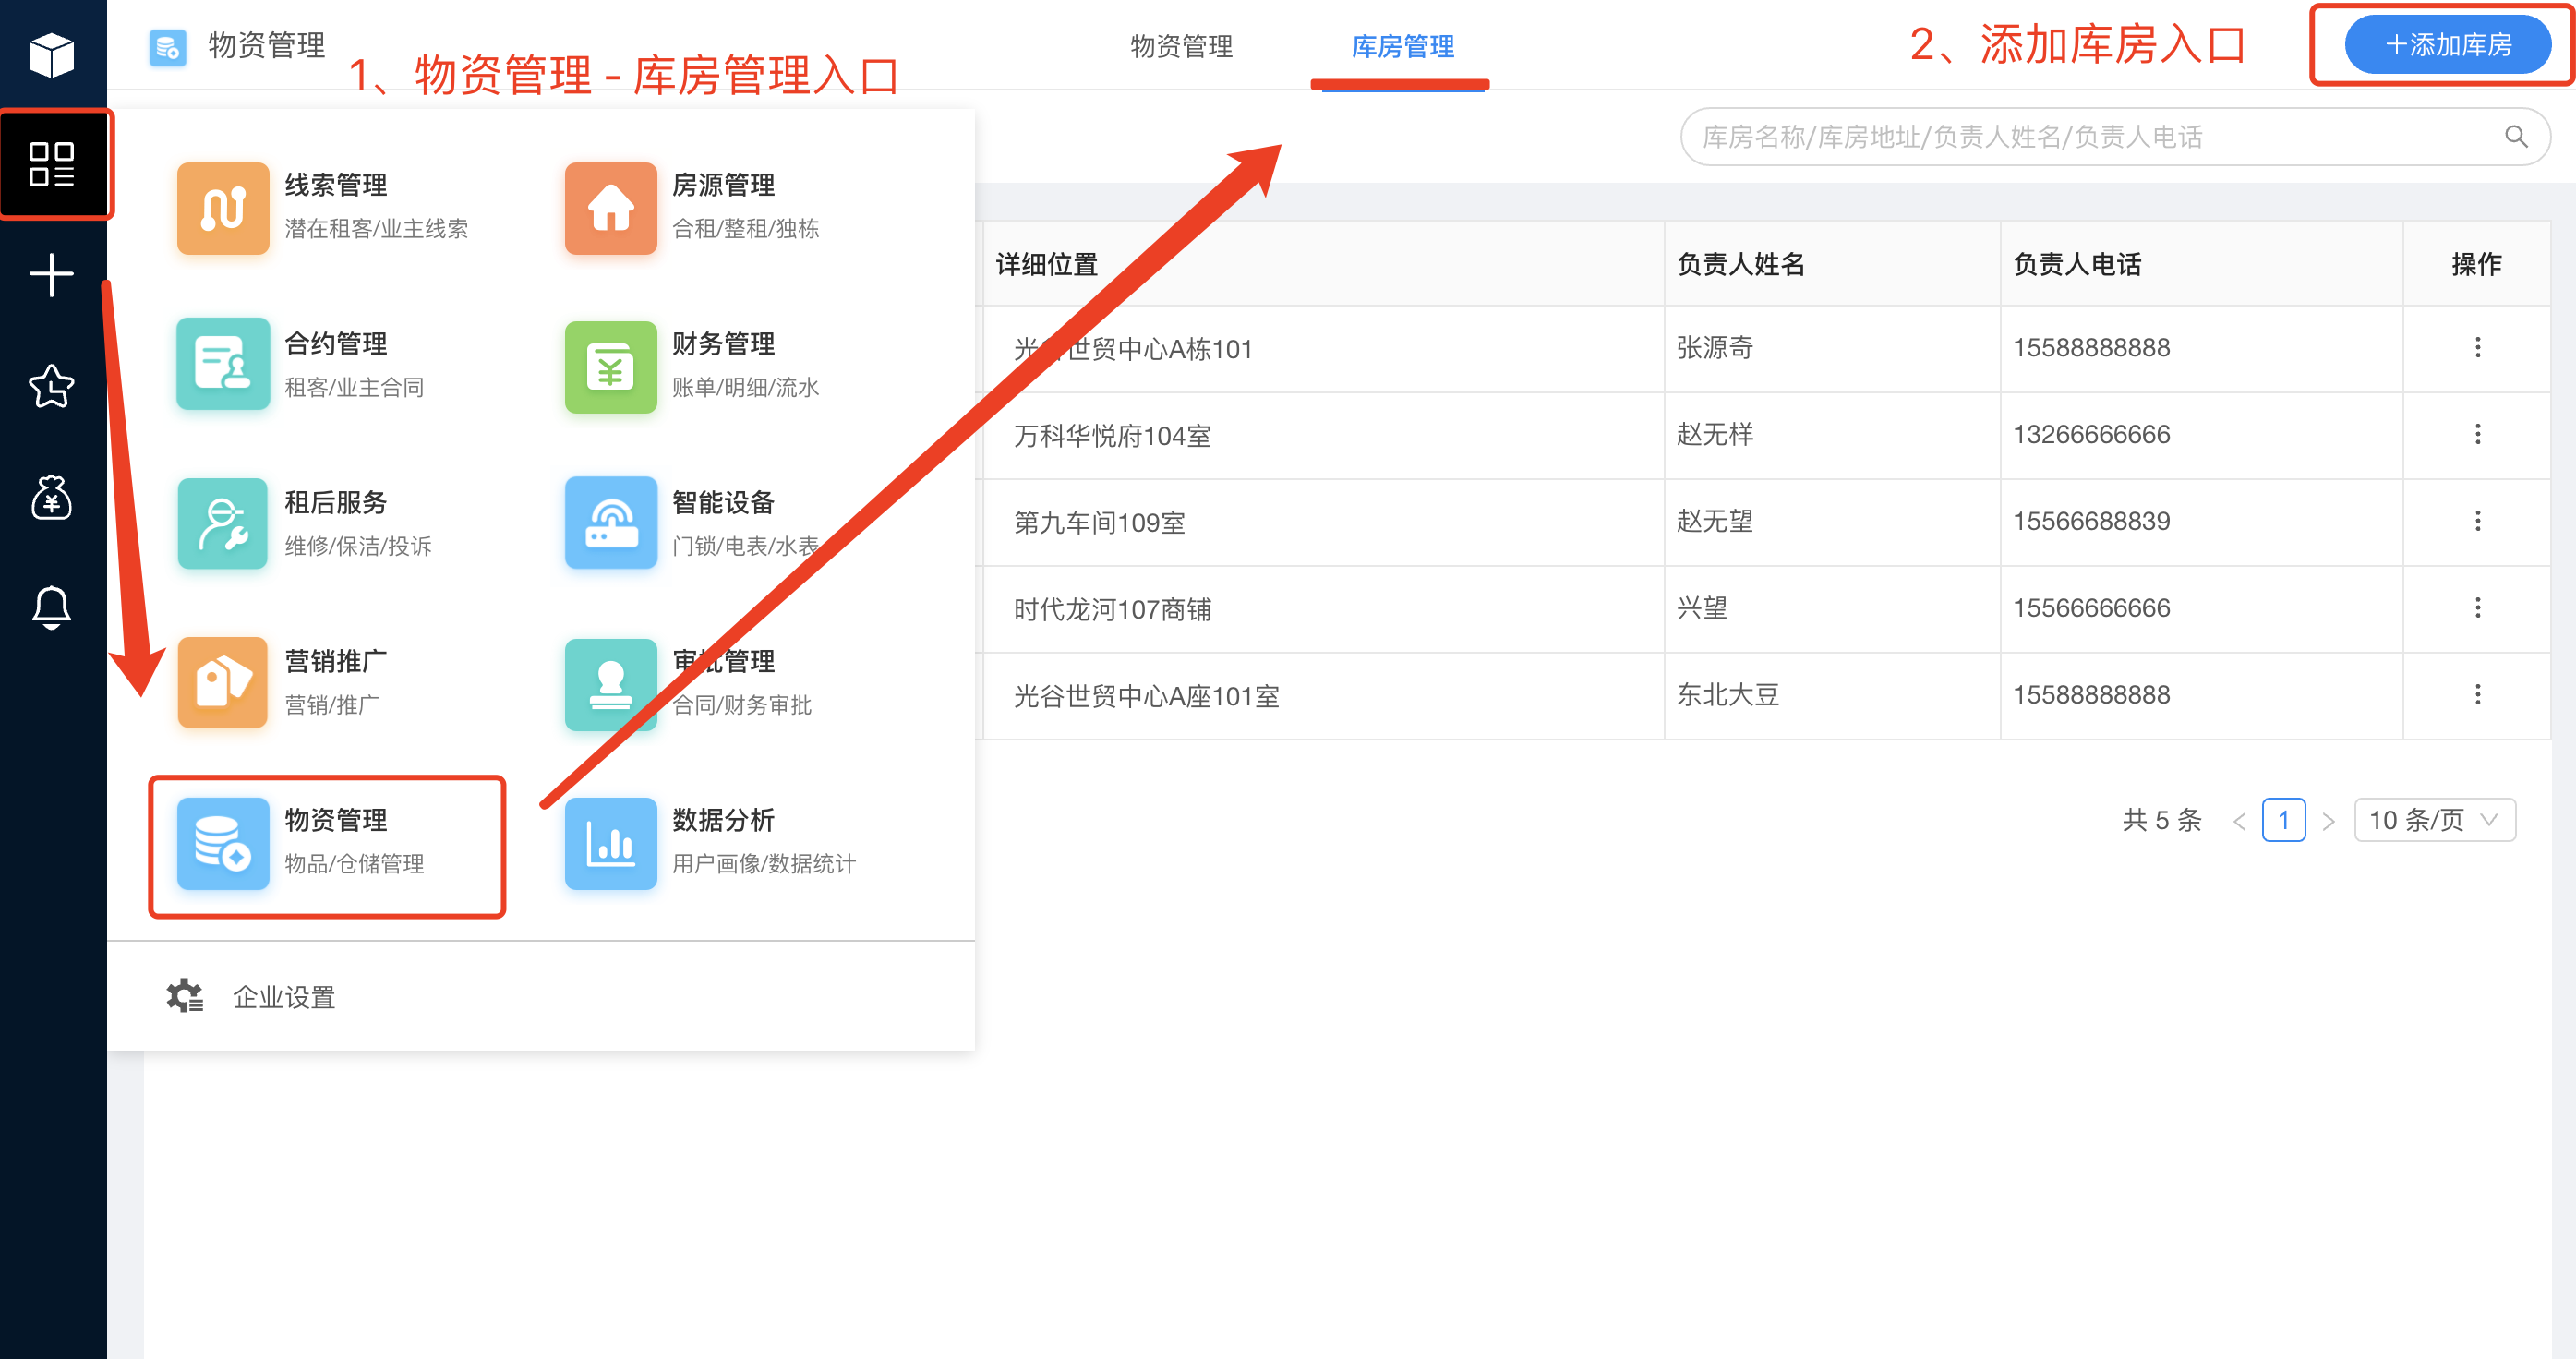Switch to the 库房管理 tab
The width and height of the screenshot is (2576, 1359).
[1402, 46]
